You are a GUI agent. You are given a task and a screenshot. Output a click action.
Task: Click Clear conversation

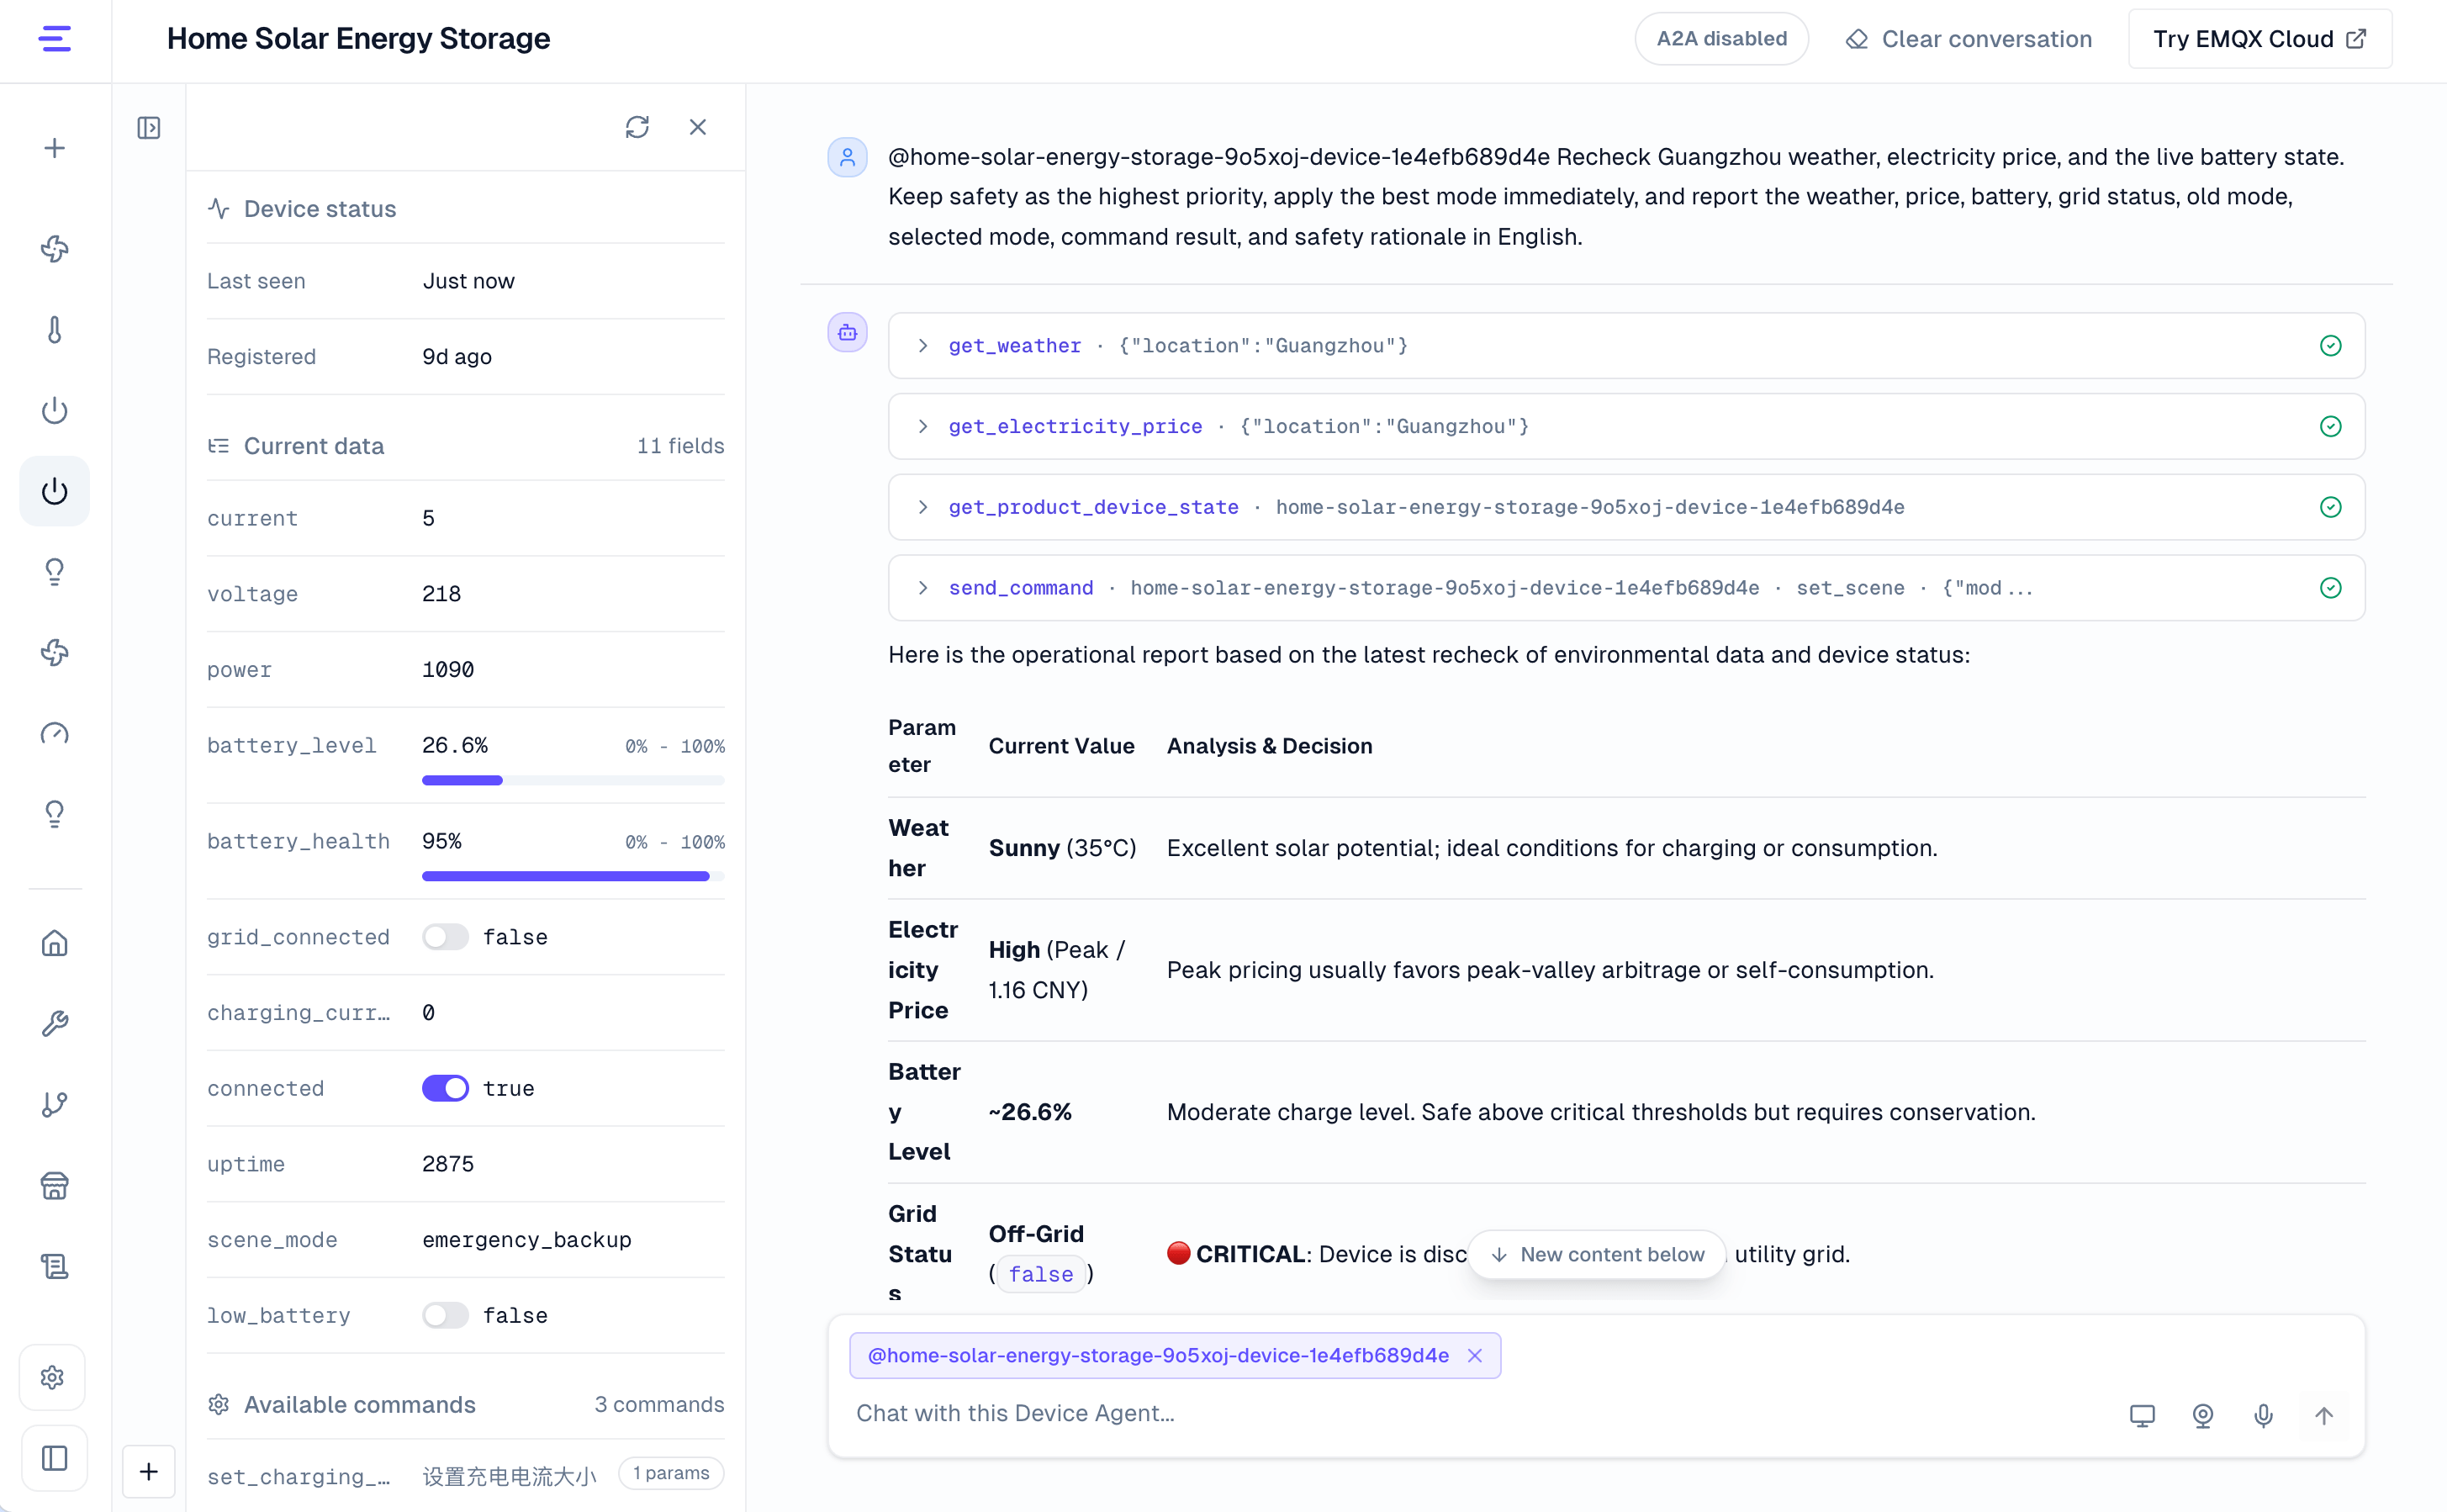(x=1968, y=39)
